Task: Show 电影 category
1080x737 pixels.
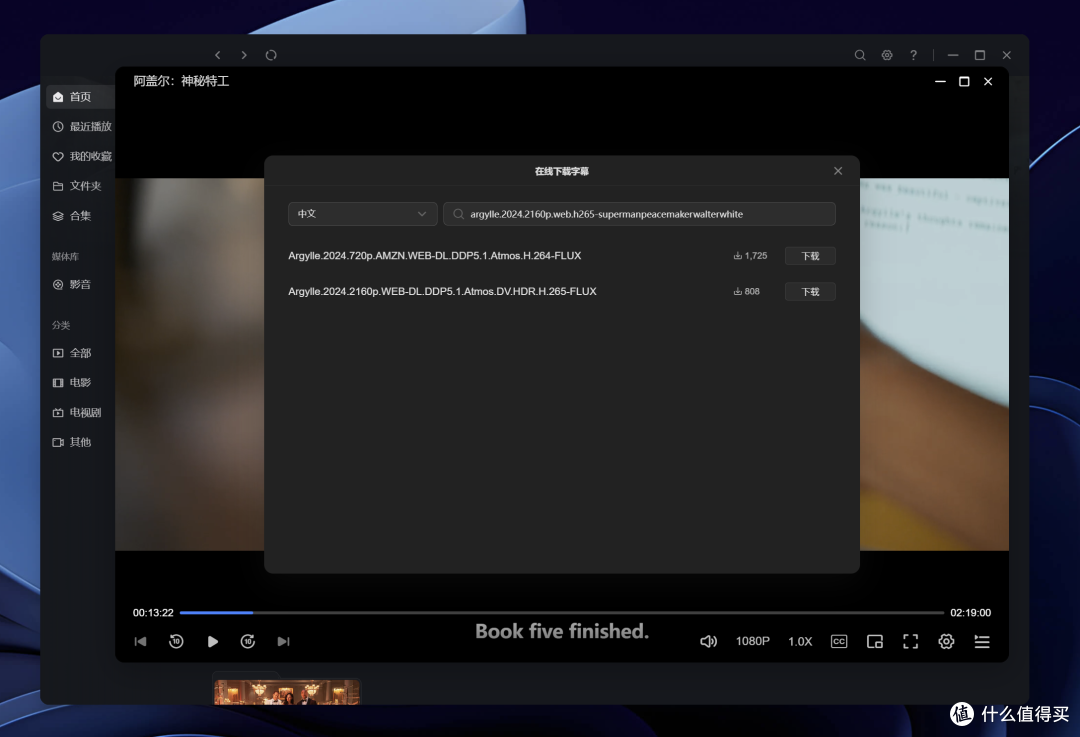Action: coord(72,382)
